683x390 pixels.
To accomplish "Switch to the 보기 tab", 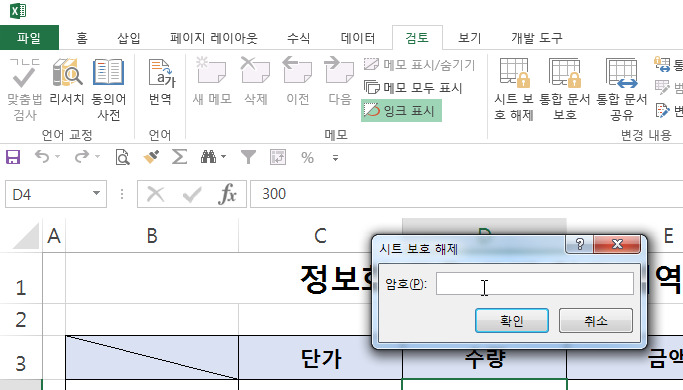I will (x=470, y=38).
